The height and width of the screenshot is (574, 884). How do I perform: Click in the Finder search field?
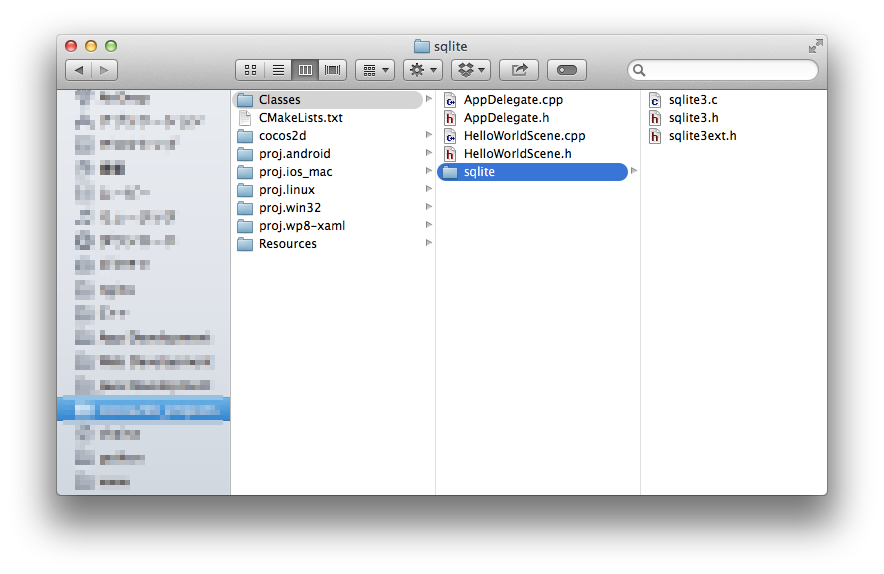723,70
